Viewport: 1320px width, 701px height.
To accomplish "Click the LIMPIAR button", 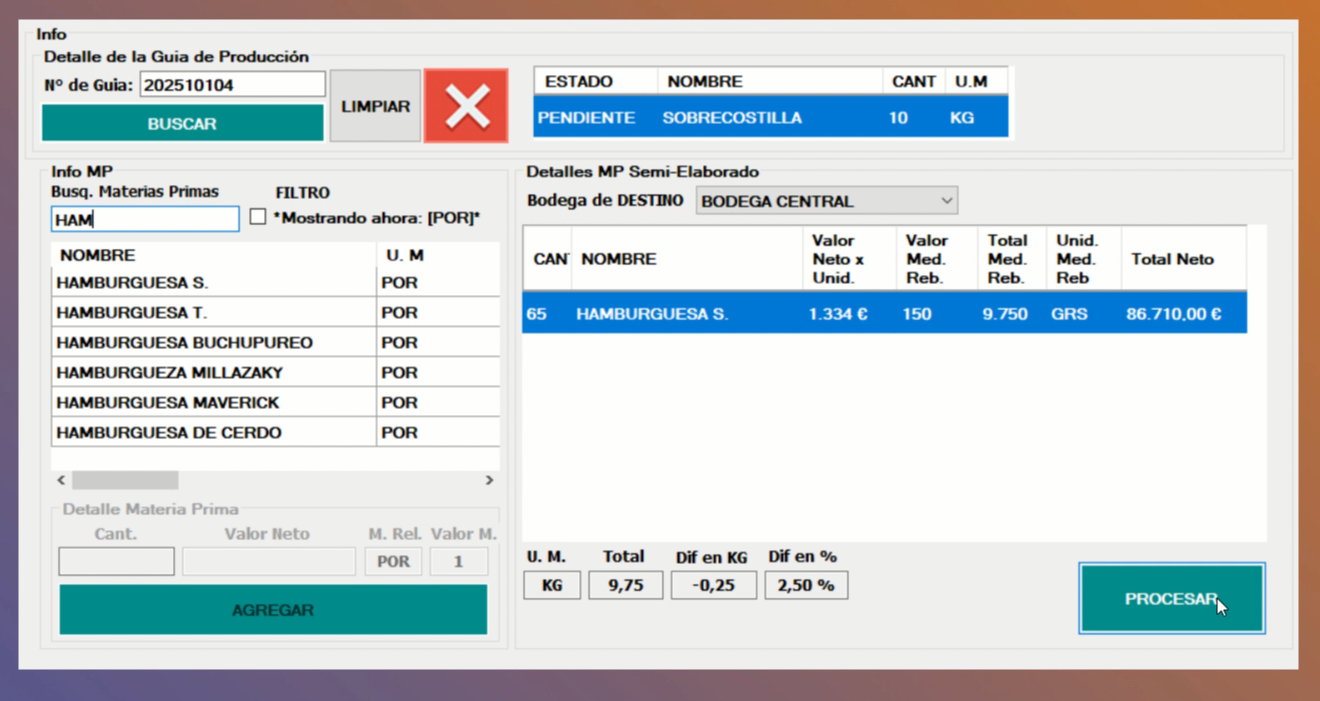I will click(375, 106).
